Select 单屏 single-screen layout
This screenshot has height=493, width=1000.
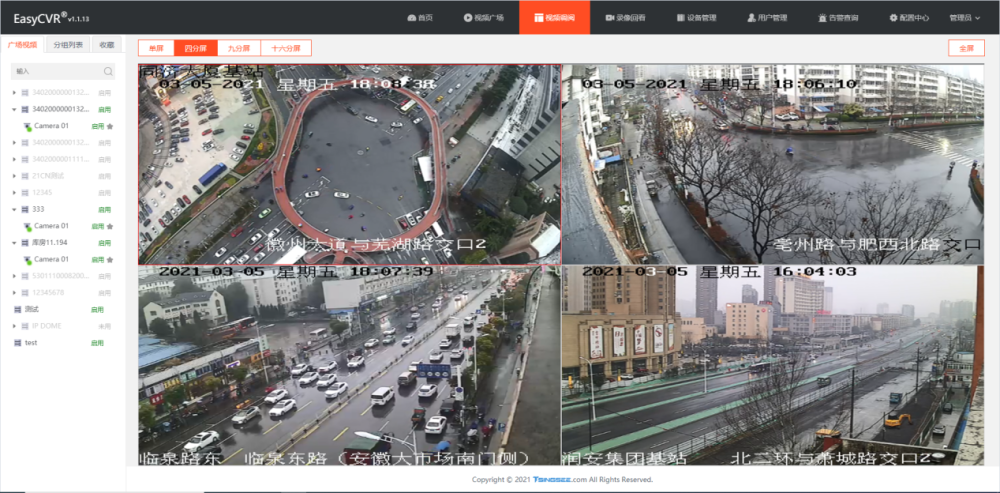(x=156, y=48)
